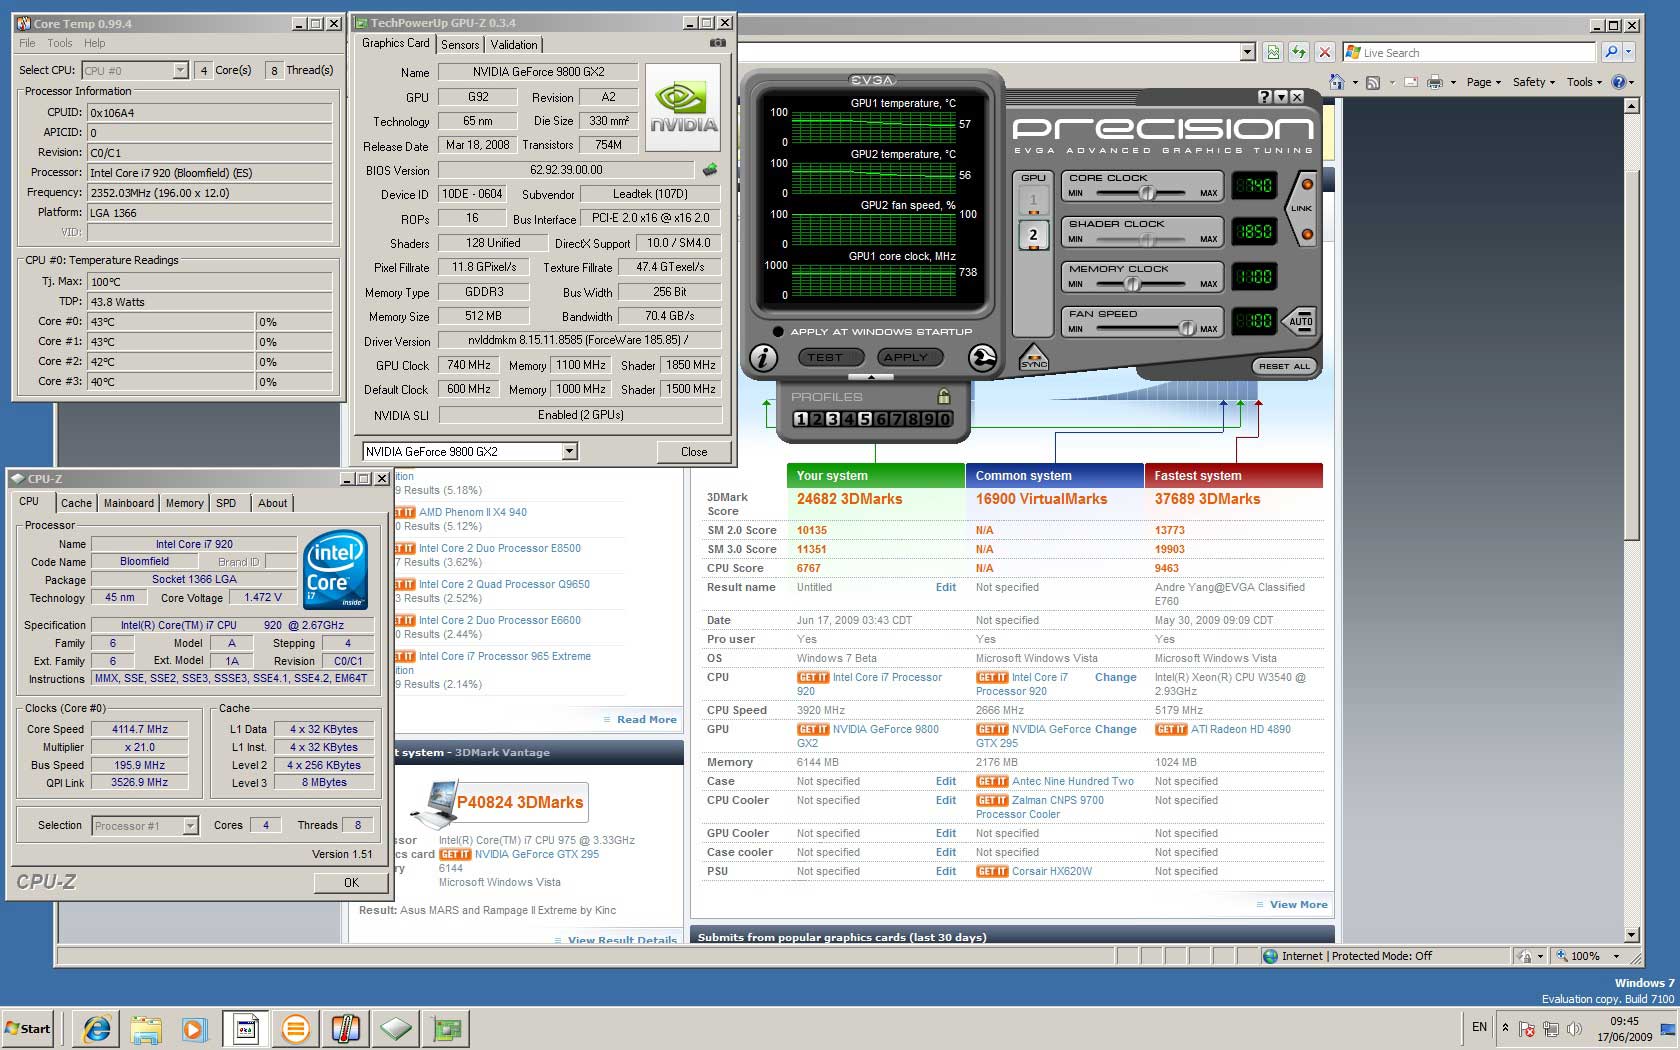The width and height of the screenshot is (1680, 1050).
Task: Open the IE Help icon
Action: [x=1619, y=82]
